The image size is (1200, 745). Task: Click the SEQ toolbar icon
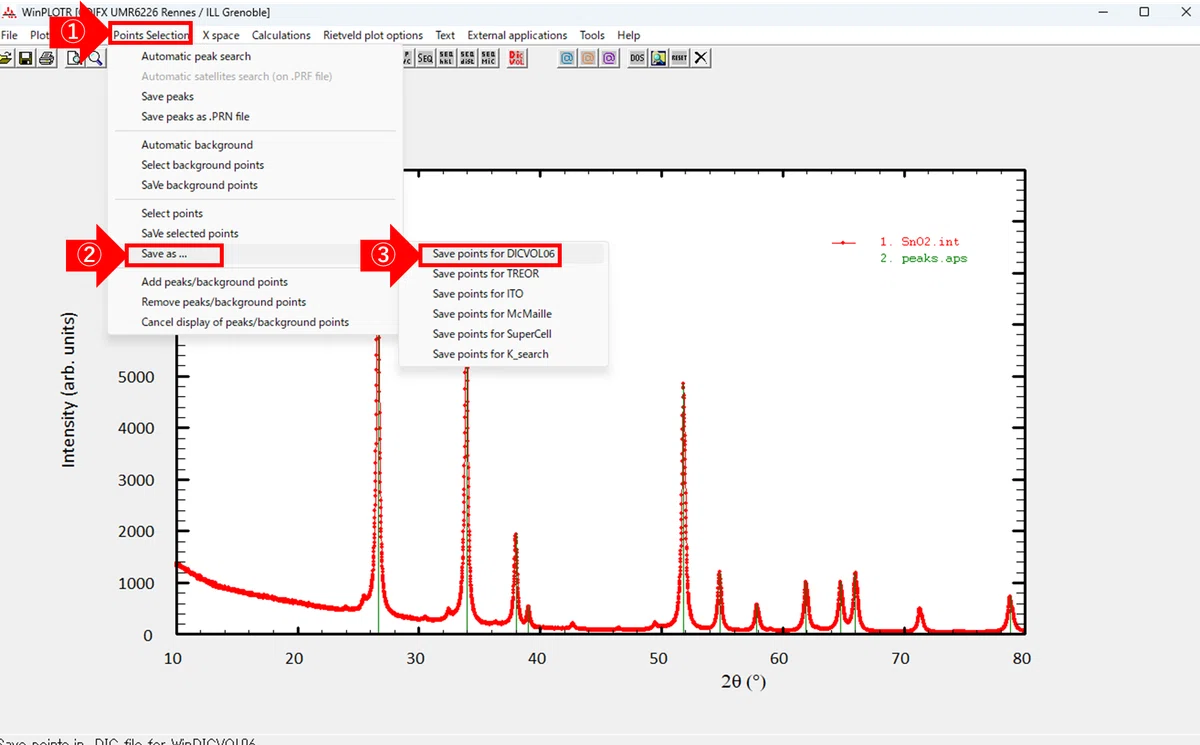pos(425,58)
